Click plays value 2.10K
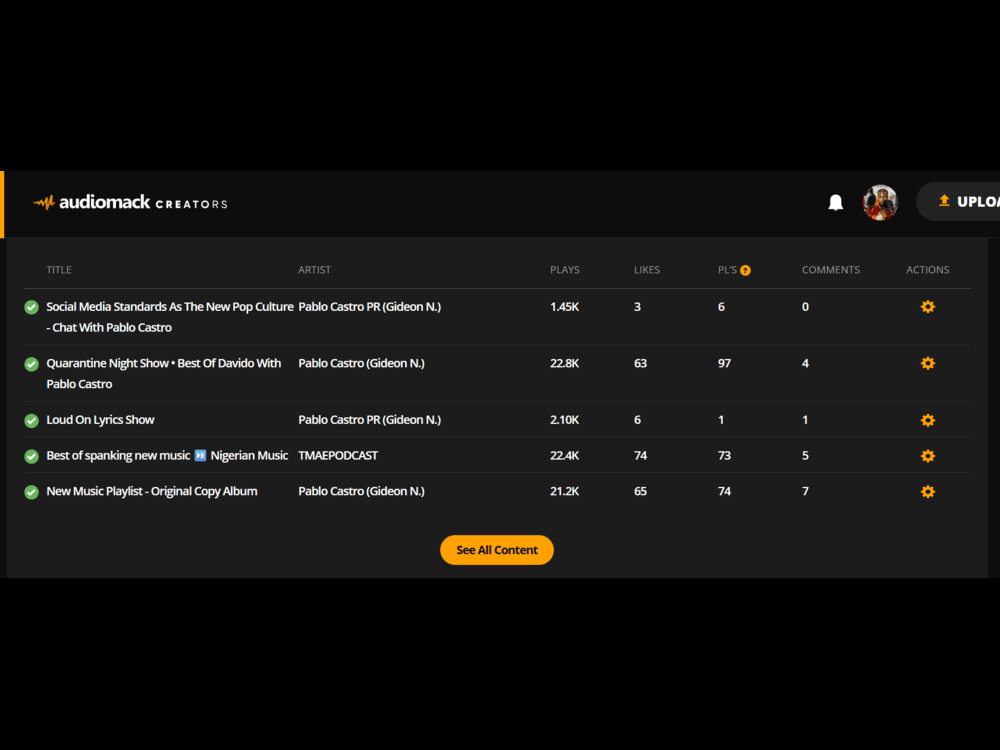This screenshot has width=1000, height=750. (x=564, y=420)
